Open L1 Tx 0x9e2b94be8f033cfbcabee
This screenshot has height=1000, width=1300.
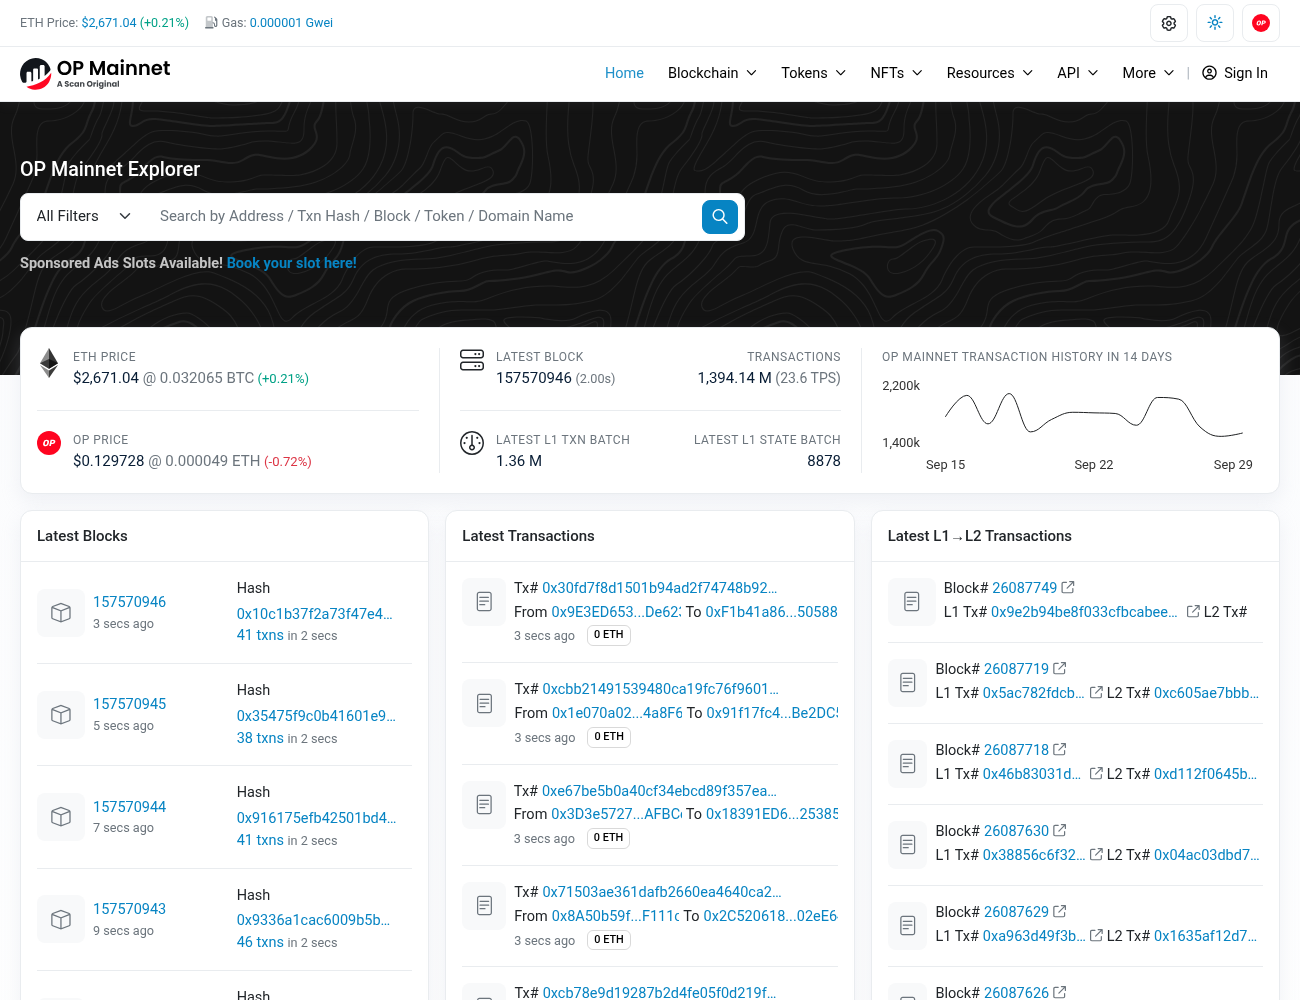pyautogui.click(x=1085, y=612)
